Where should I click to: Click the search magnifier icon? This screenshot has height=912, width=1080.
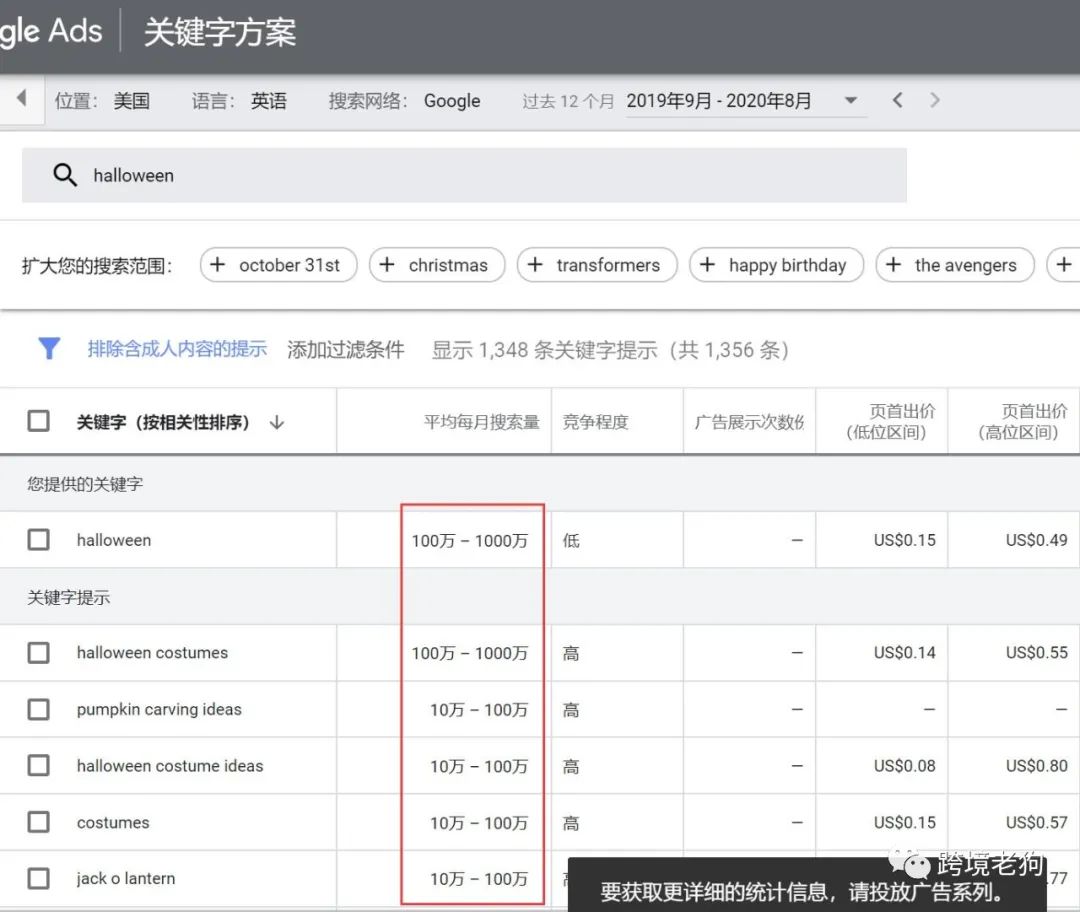click(65, 175)
